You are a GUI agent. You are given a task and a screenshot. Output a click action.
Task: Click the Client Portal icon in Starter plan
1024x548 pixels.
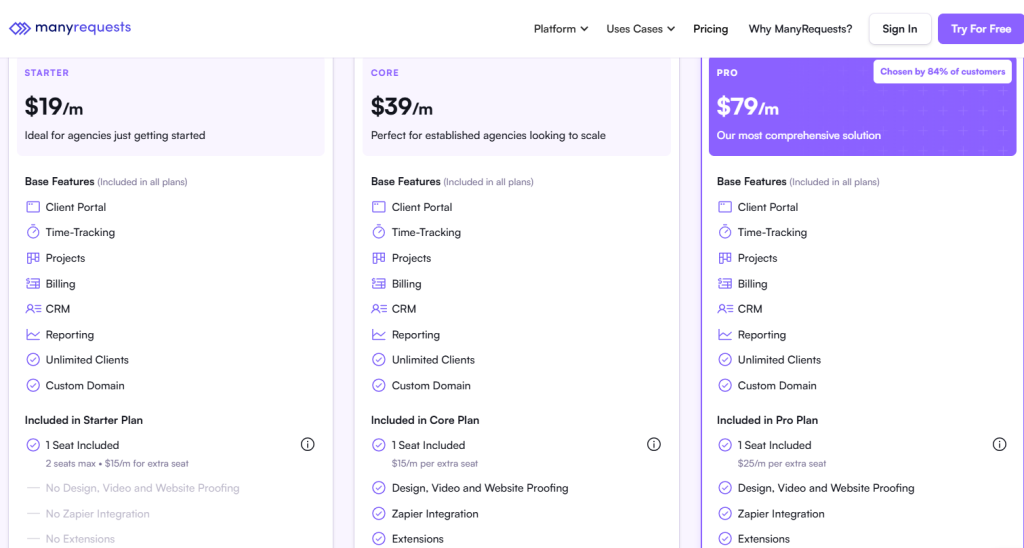click(x=33, y=207)
